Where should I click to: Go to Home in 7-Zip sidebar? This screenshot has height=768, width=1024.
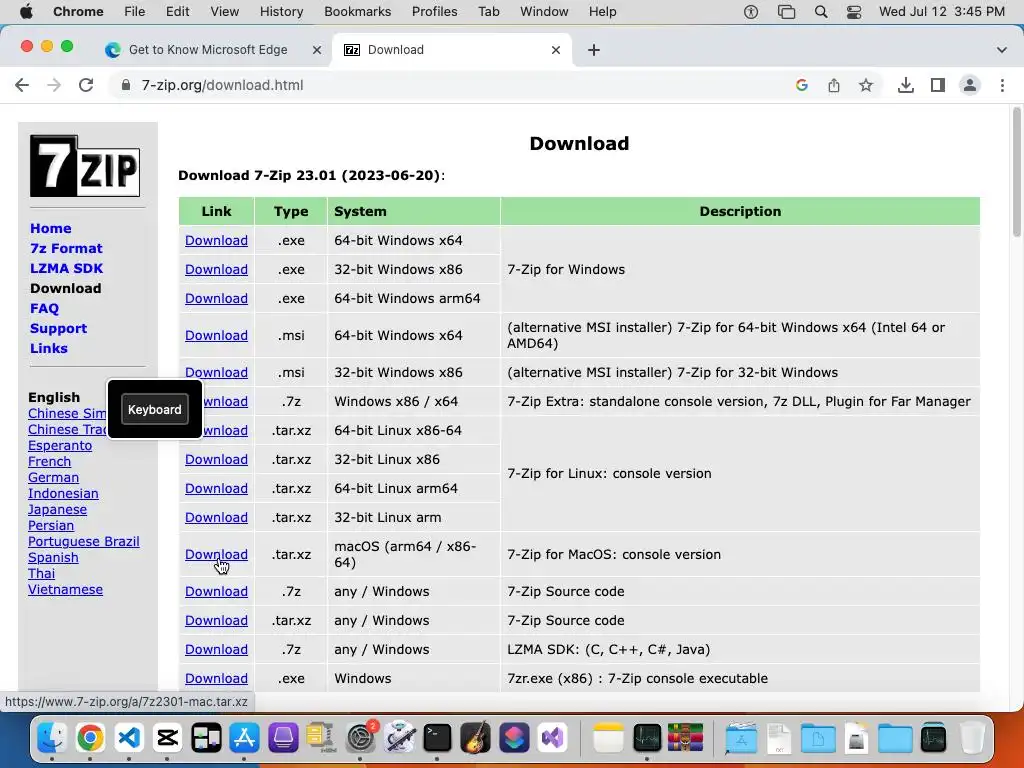[50, 229]
